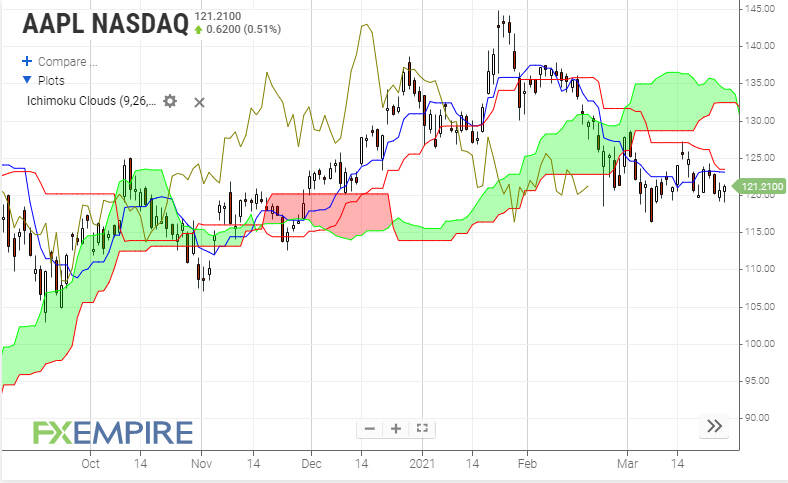
Task: Remove the Ichimoku Clouds plot
Action: pos(199,102)
